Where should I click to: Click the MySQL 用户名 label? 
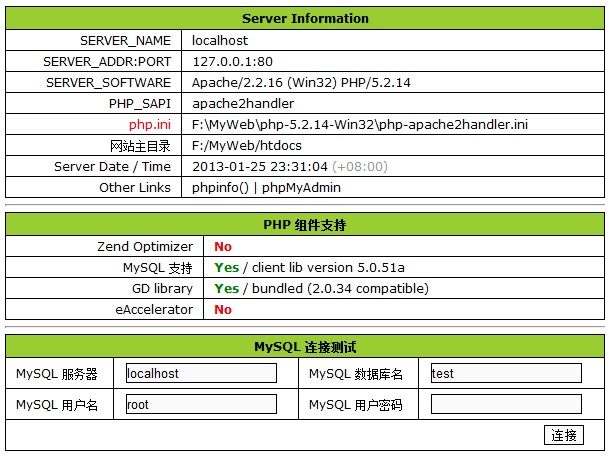click(57, 405)
